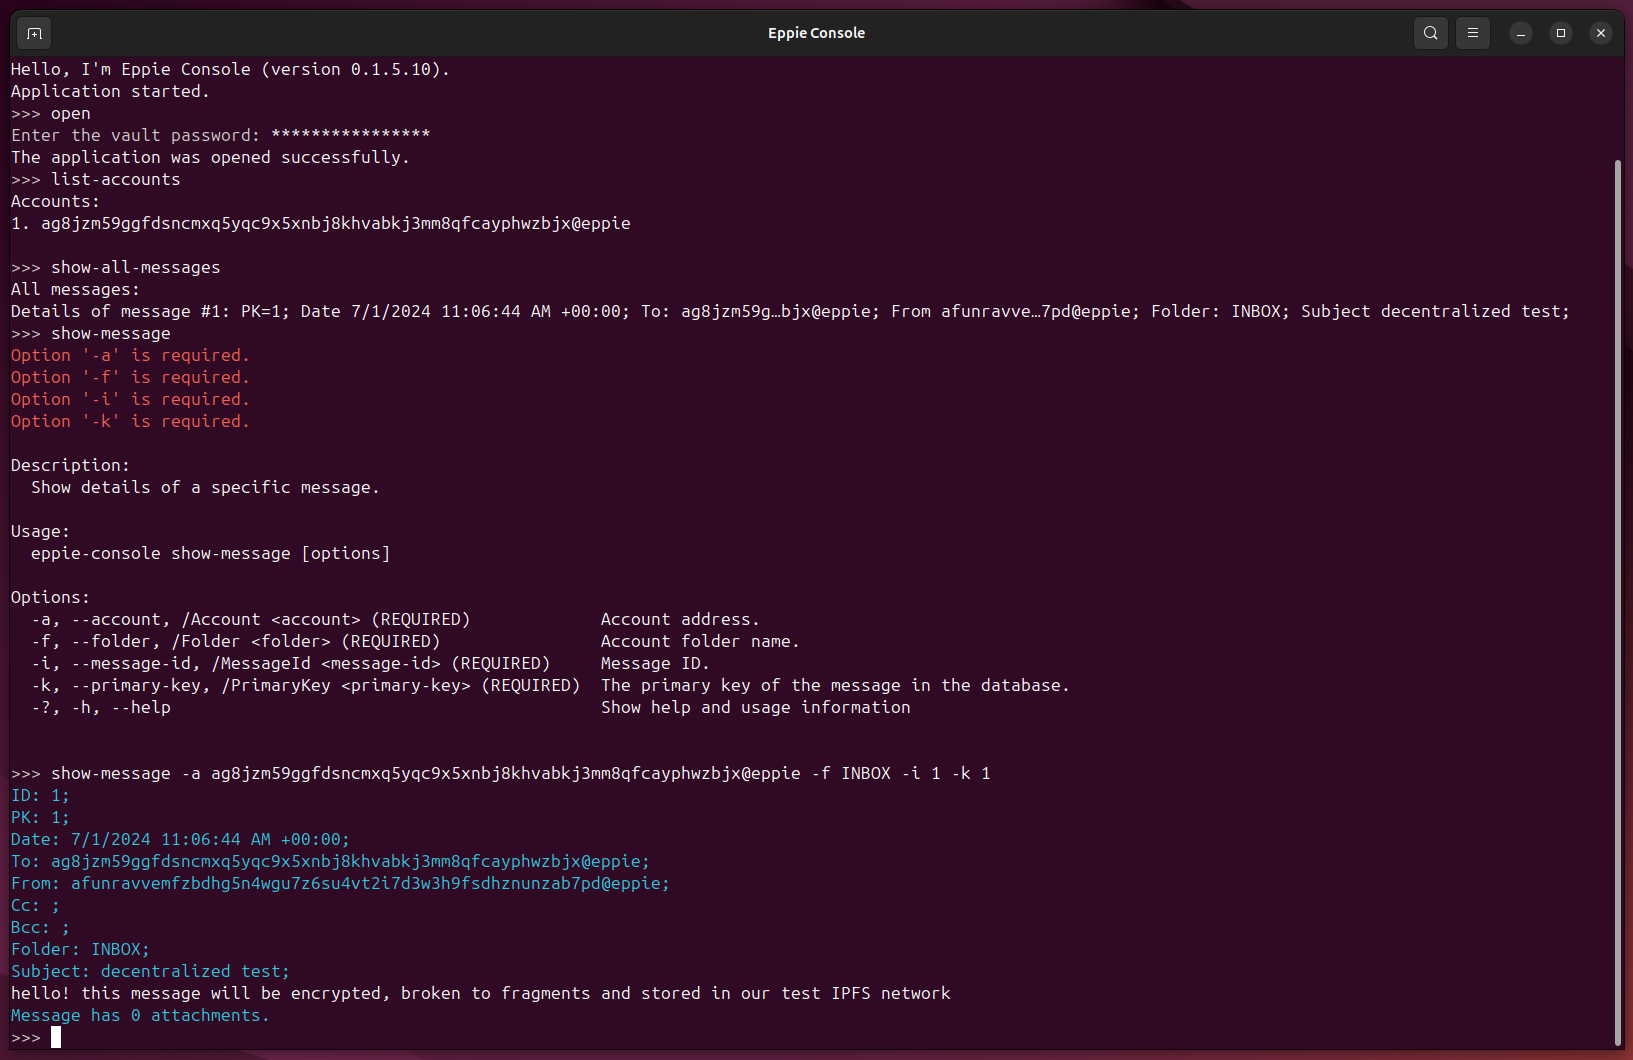Image resolution: width=1633 pixels, height=1060 pixels.
Task: Click the account address under Accounts list
Action: (336, 223)
